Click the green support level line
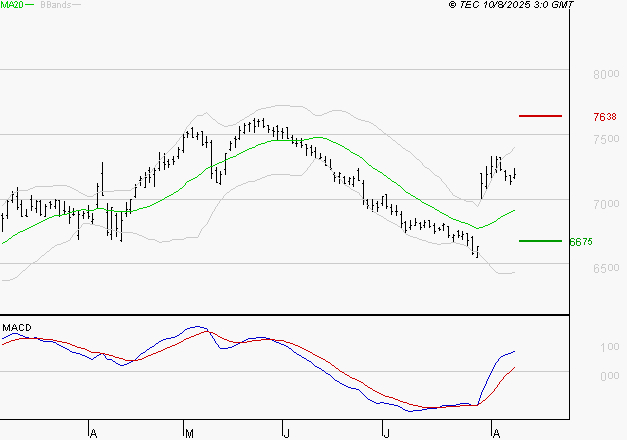 point(540,241)
